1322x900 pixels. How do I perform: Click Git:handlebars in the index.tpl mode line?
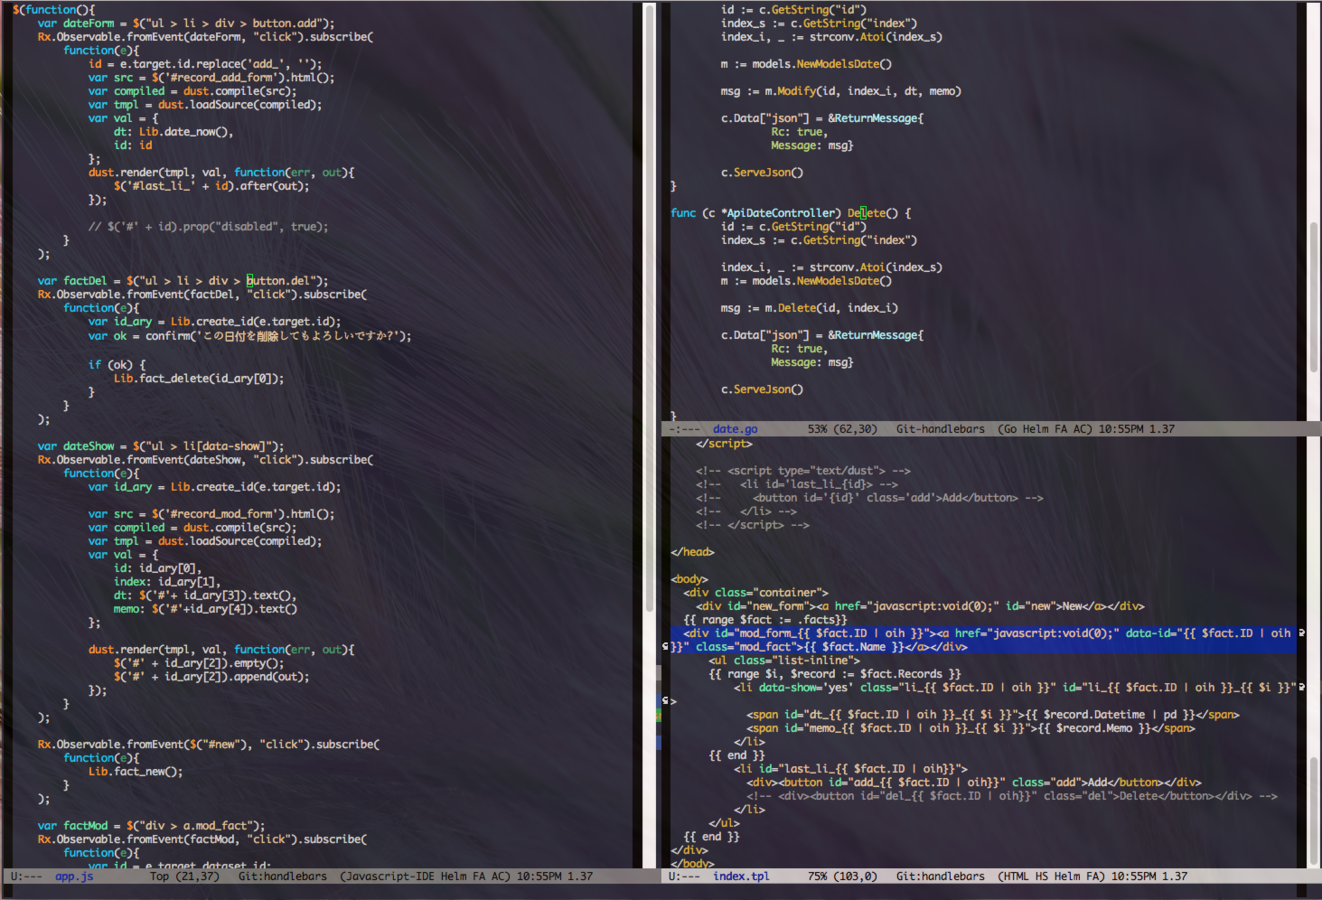click(x=940, y=876)
